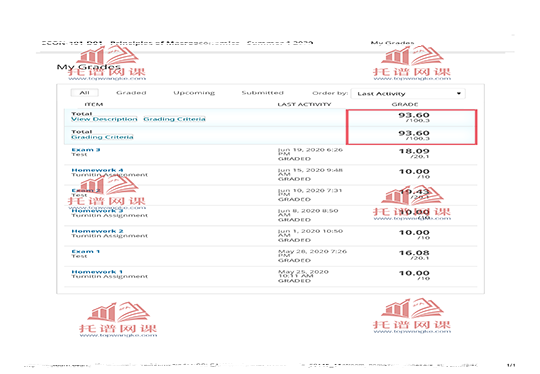Open the Submitted filter tab
Image resolution: width=540 pixels, height=374 pixels.
(x=262, y=93)
